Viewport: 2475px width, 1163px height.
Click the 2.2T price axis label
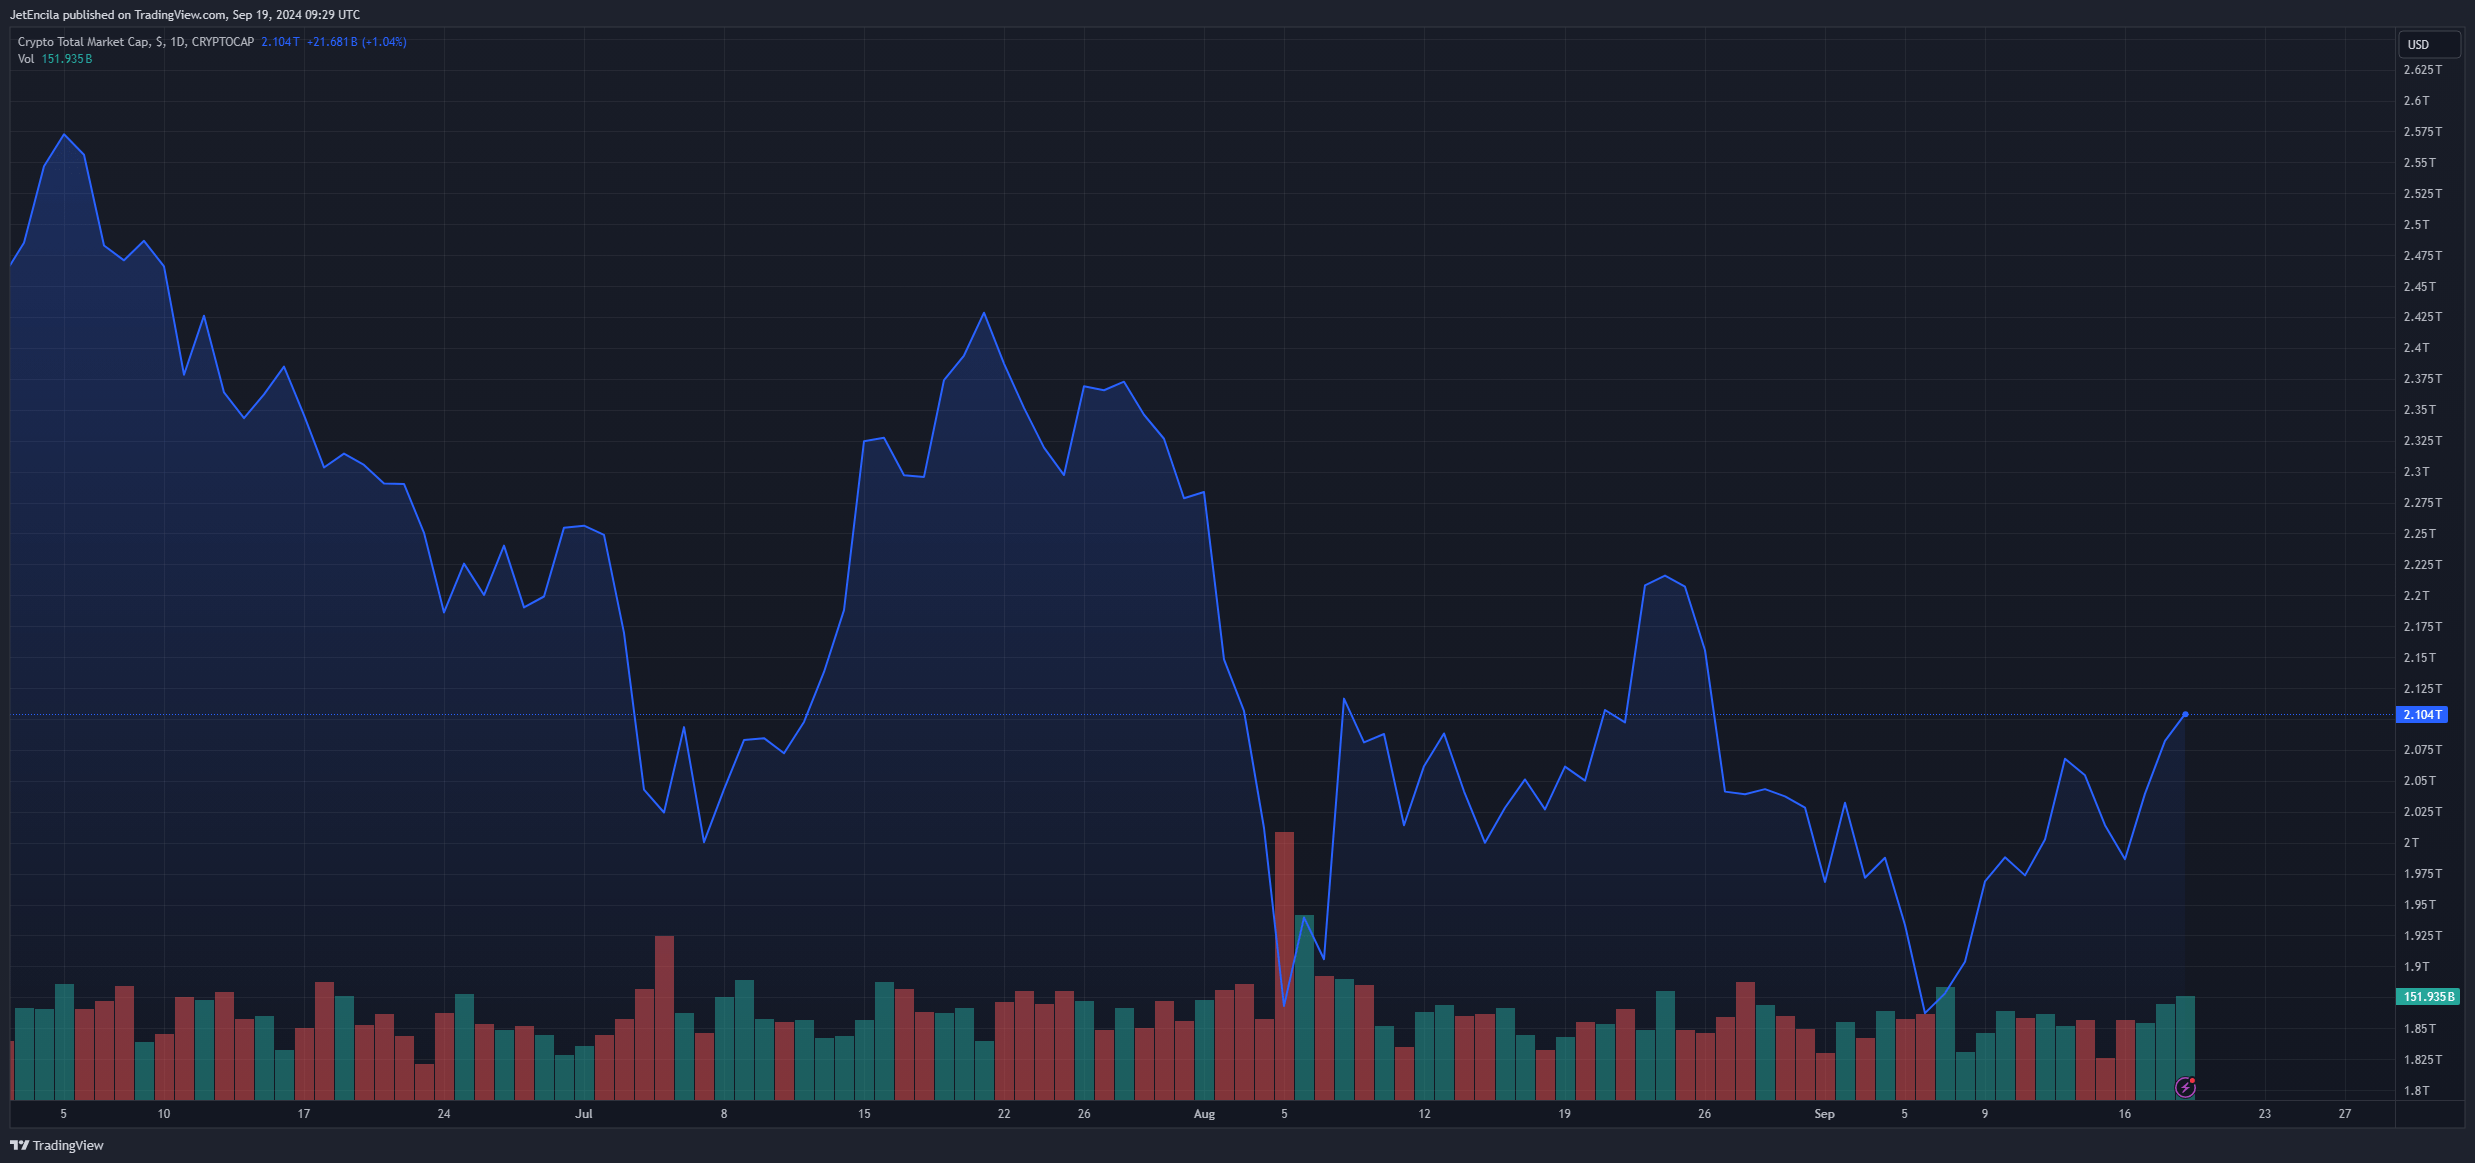click(x=2416, y=596)
